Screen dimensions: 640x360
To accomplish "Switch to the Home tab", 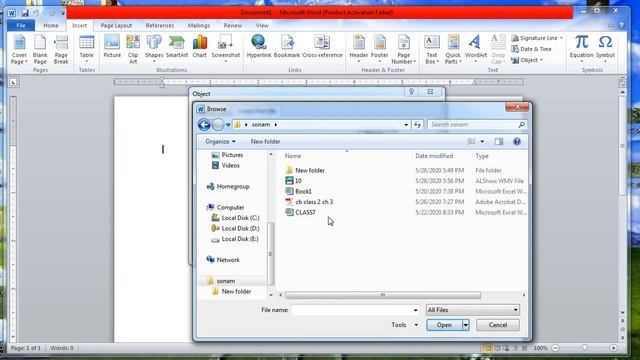I will click(51, 25).
